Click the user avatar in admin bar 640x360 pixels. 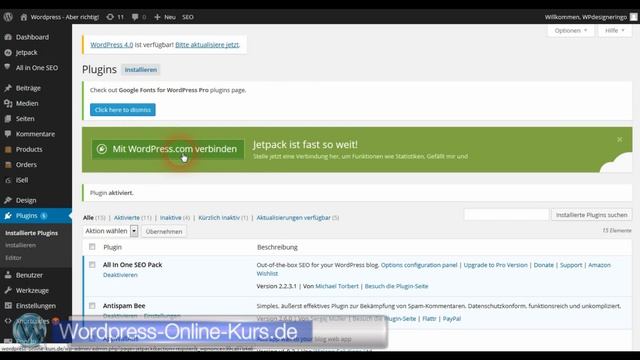(633, 17)
